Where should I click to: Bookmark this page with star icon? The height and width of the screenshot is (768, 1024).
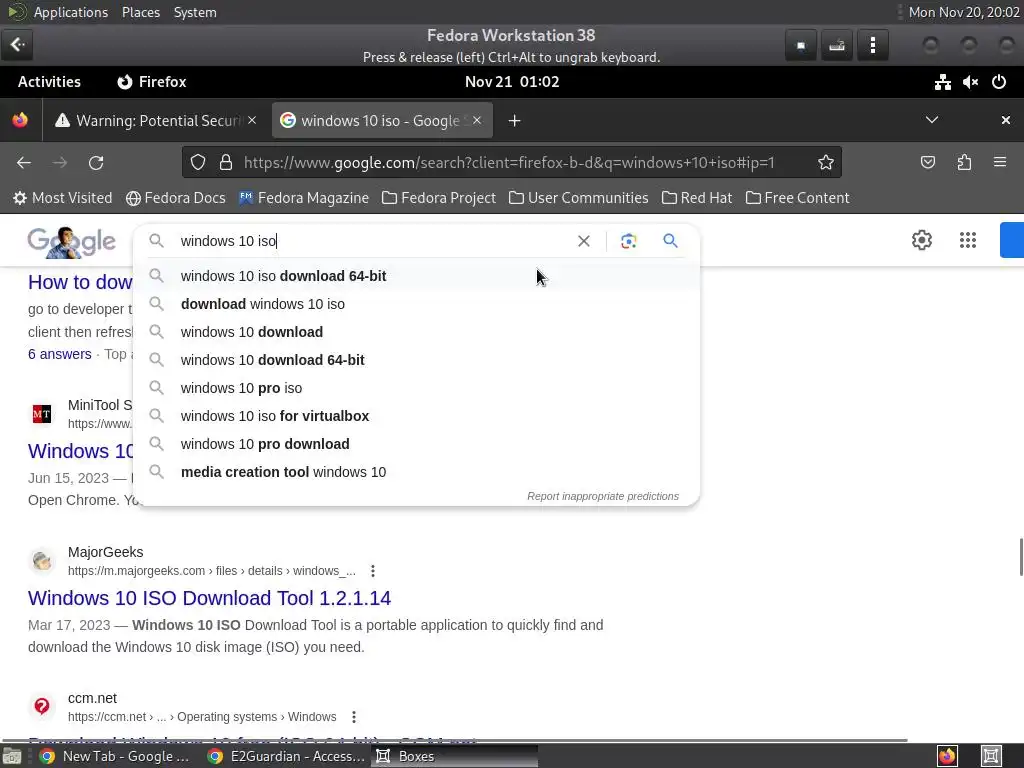[825, 163]
